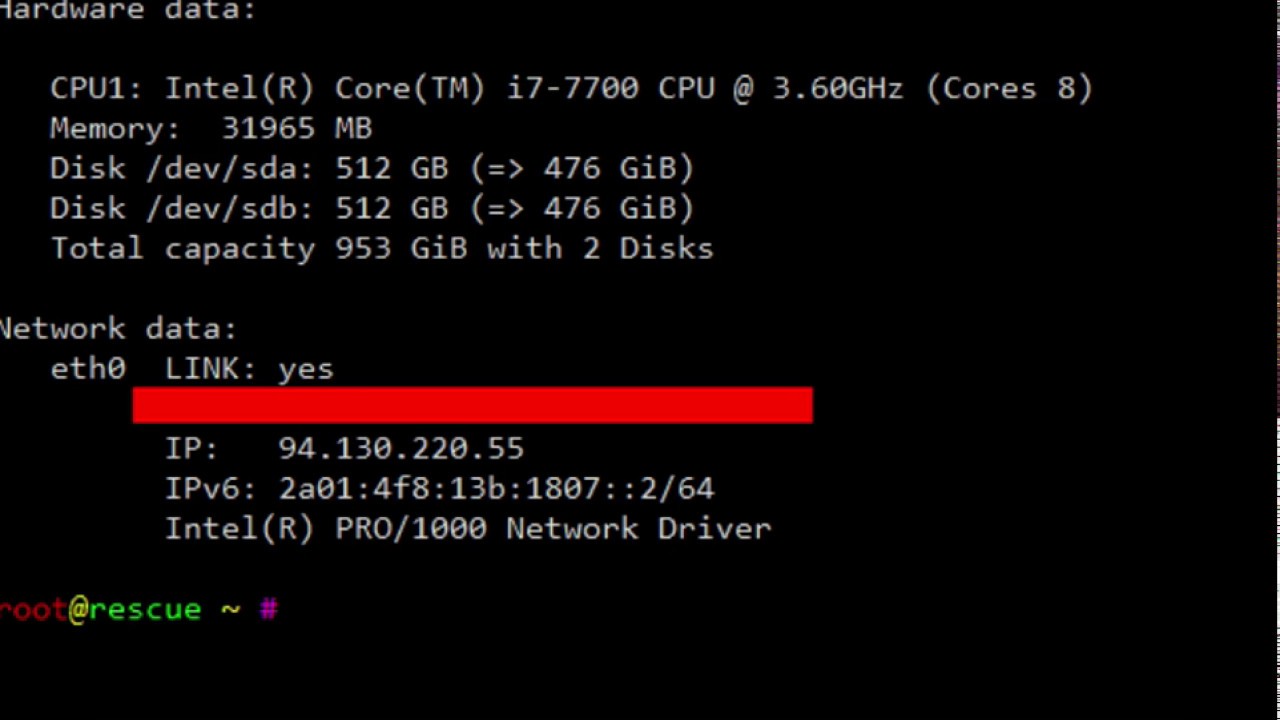
Task: Click the red redacted bar
Action: tap(472, 406)
